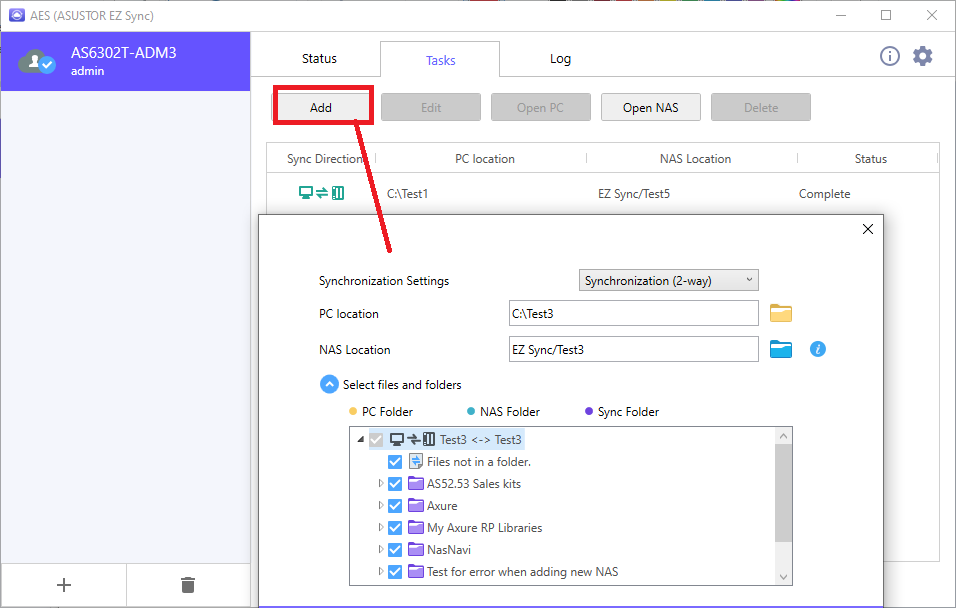This screenshot has height=608, width=956.
Task: Uncheck AS52.53 Sales kits checkbox
Action: click(395, 484)
